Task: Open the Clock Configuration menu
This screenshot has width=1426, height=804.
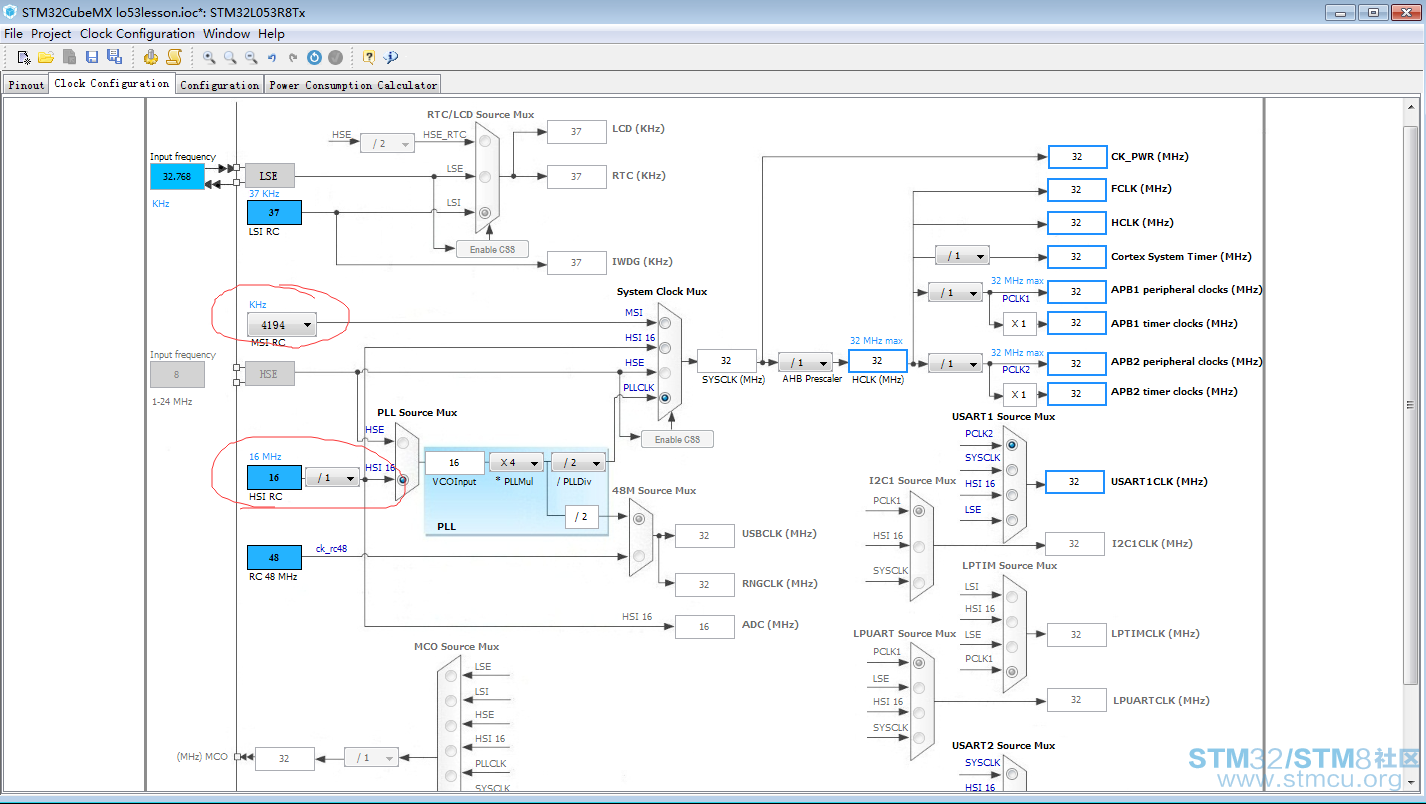Action: [137, 33]
